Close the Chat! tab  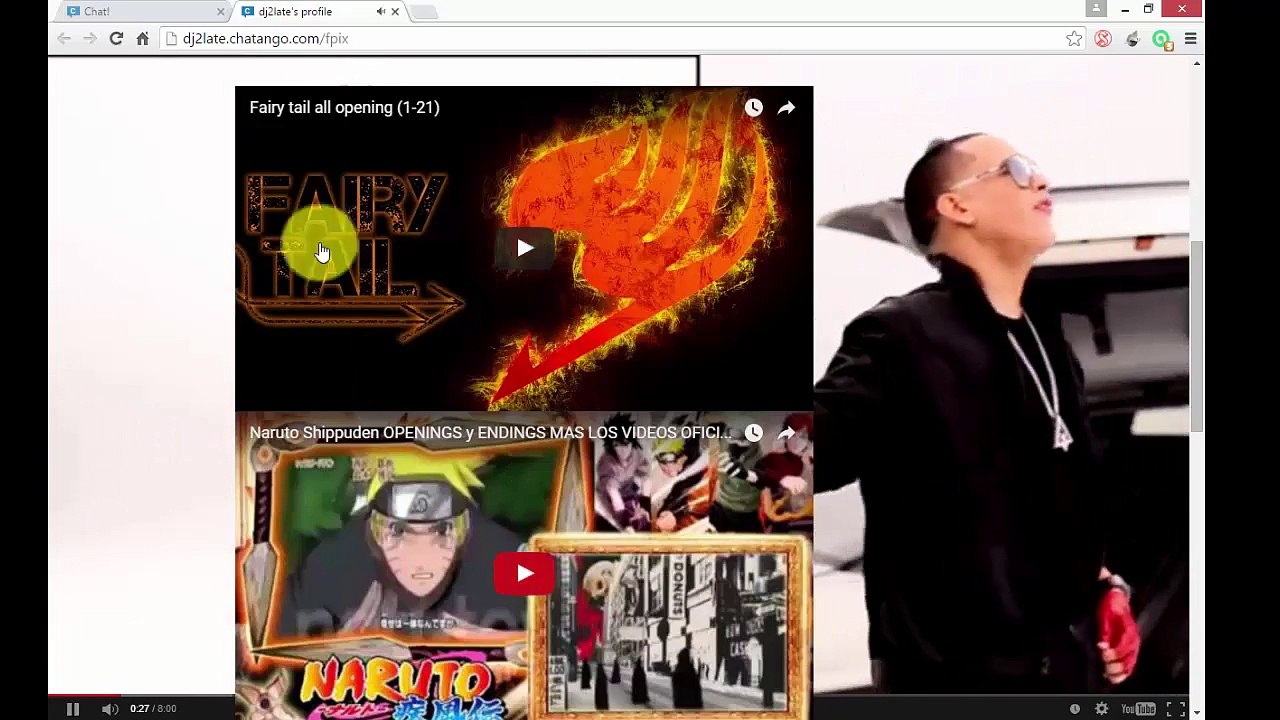pyautogui.click(x=221, y=11)
